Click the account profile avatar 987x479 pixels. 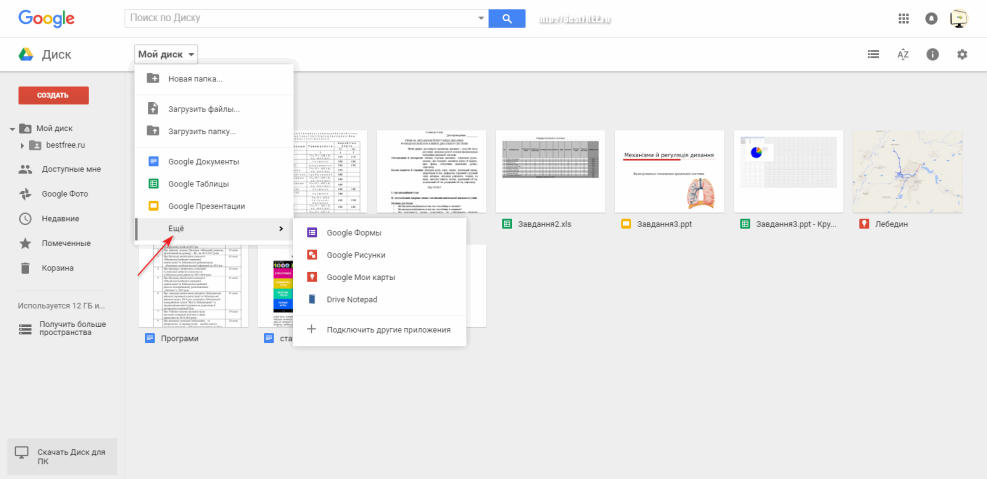(x=959, y=18)
